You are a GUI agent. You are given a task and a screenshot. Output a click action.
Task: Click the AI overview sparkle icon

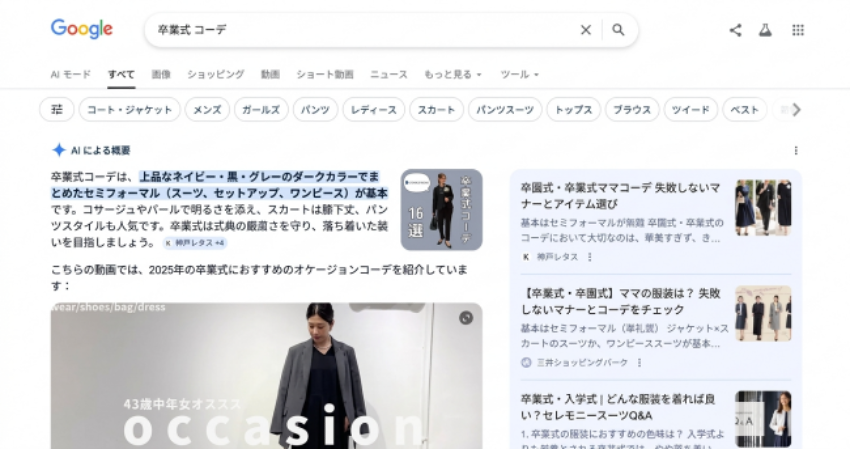[x=59, y=150]
